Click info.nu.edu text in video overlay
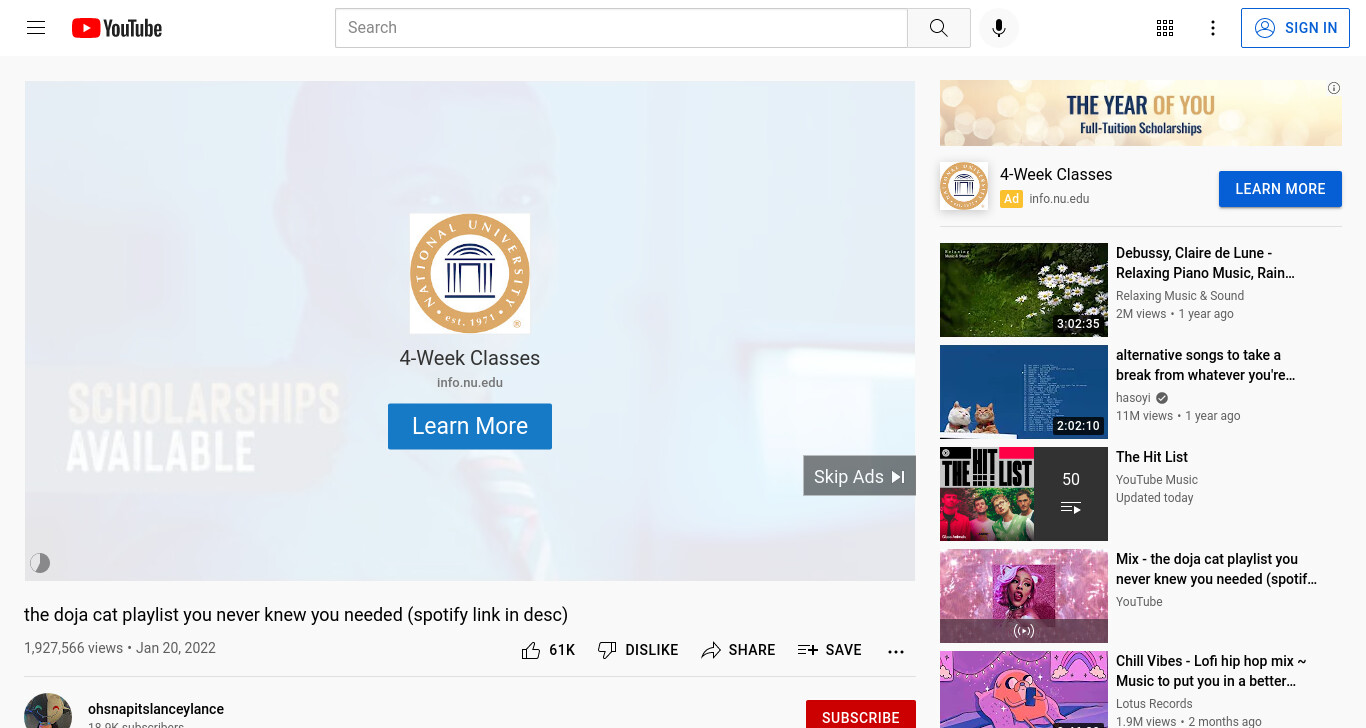Viewport: 1366px width, 728px height. click(470, 383)
